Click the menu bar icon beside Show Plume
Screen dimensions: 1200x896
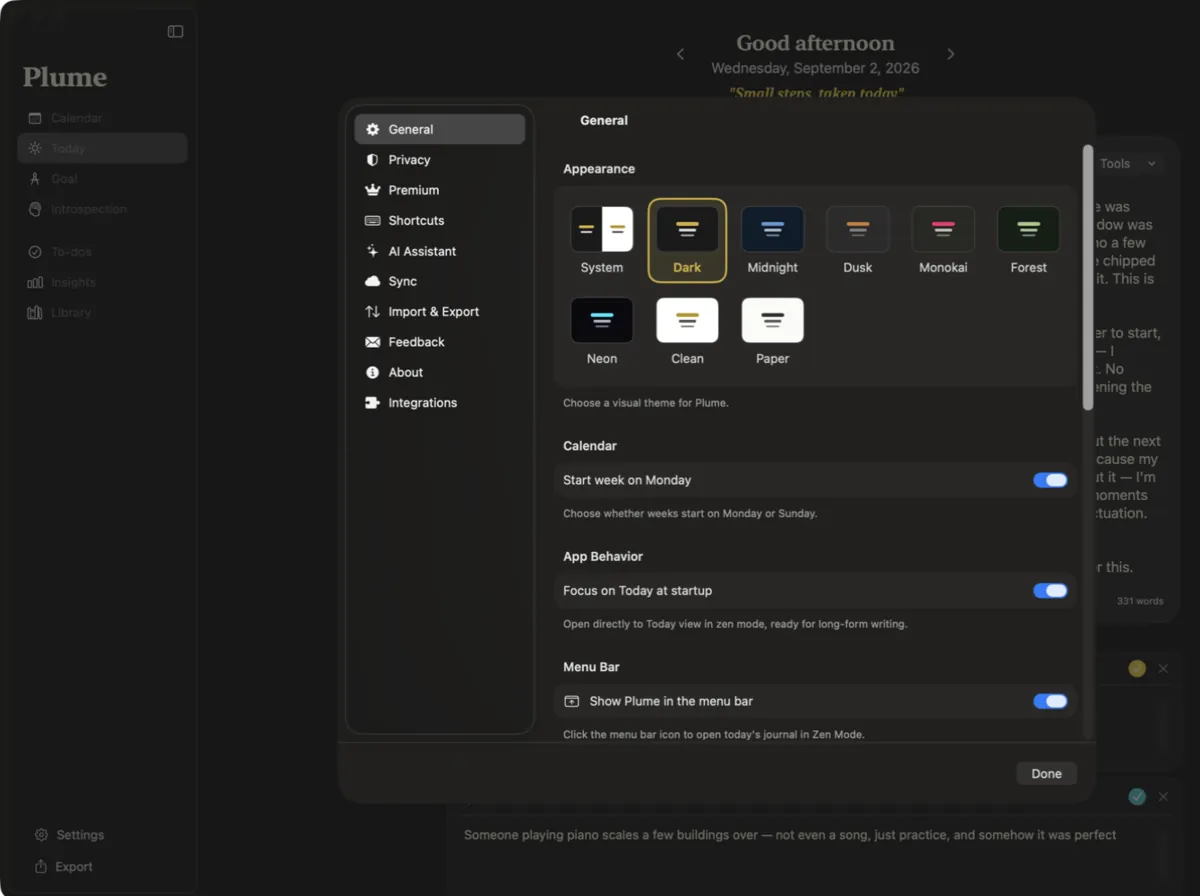(572, 701)
